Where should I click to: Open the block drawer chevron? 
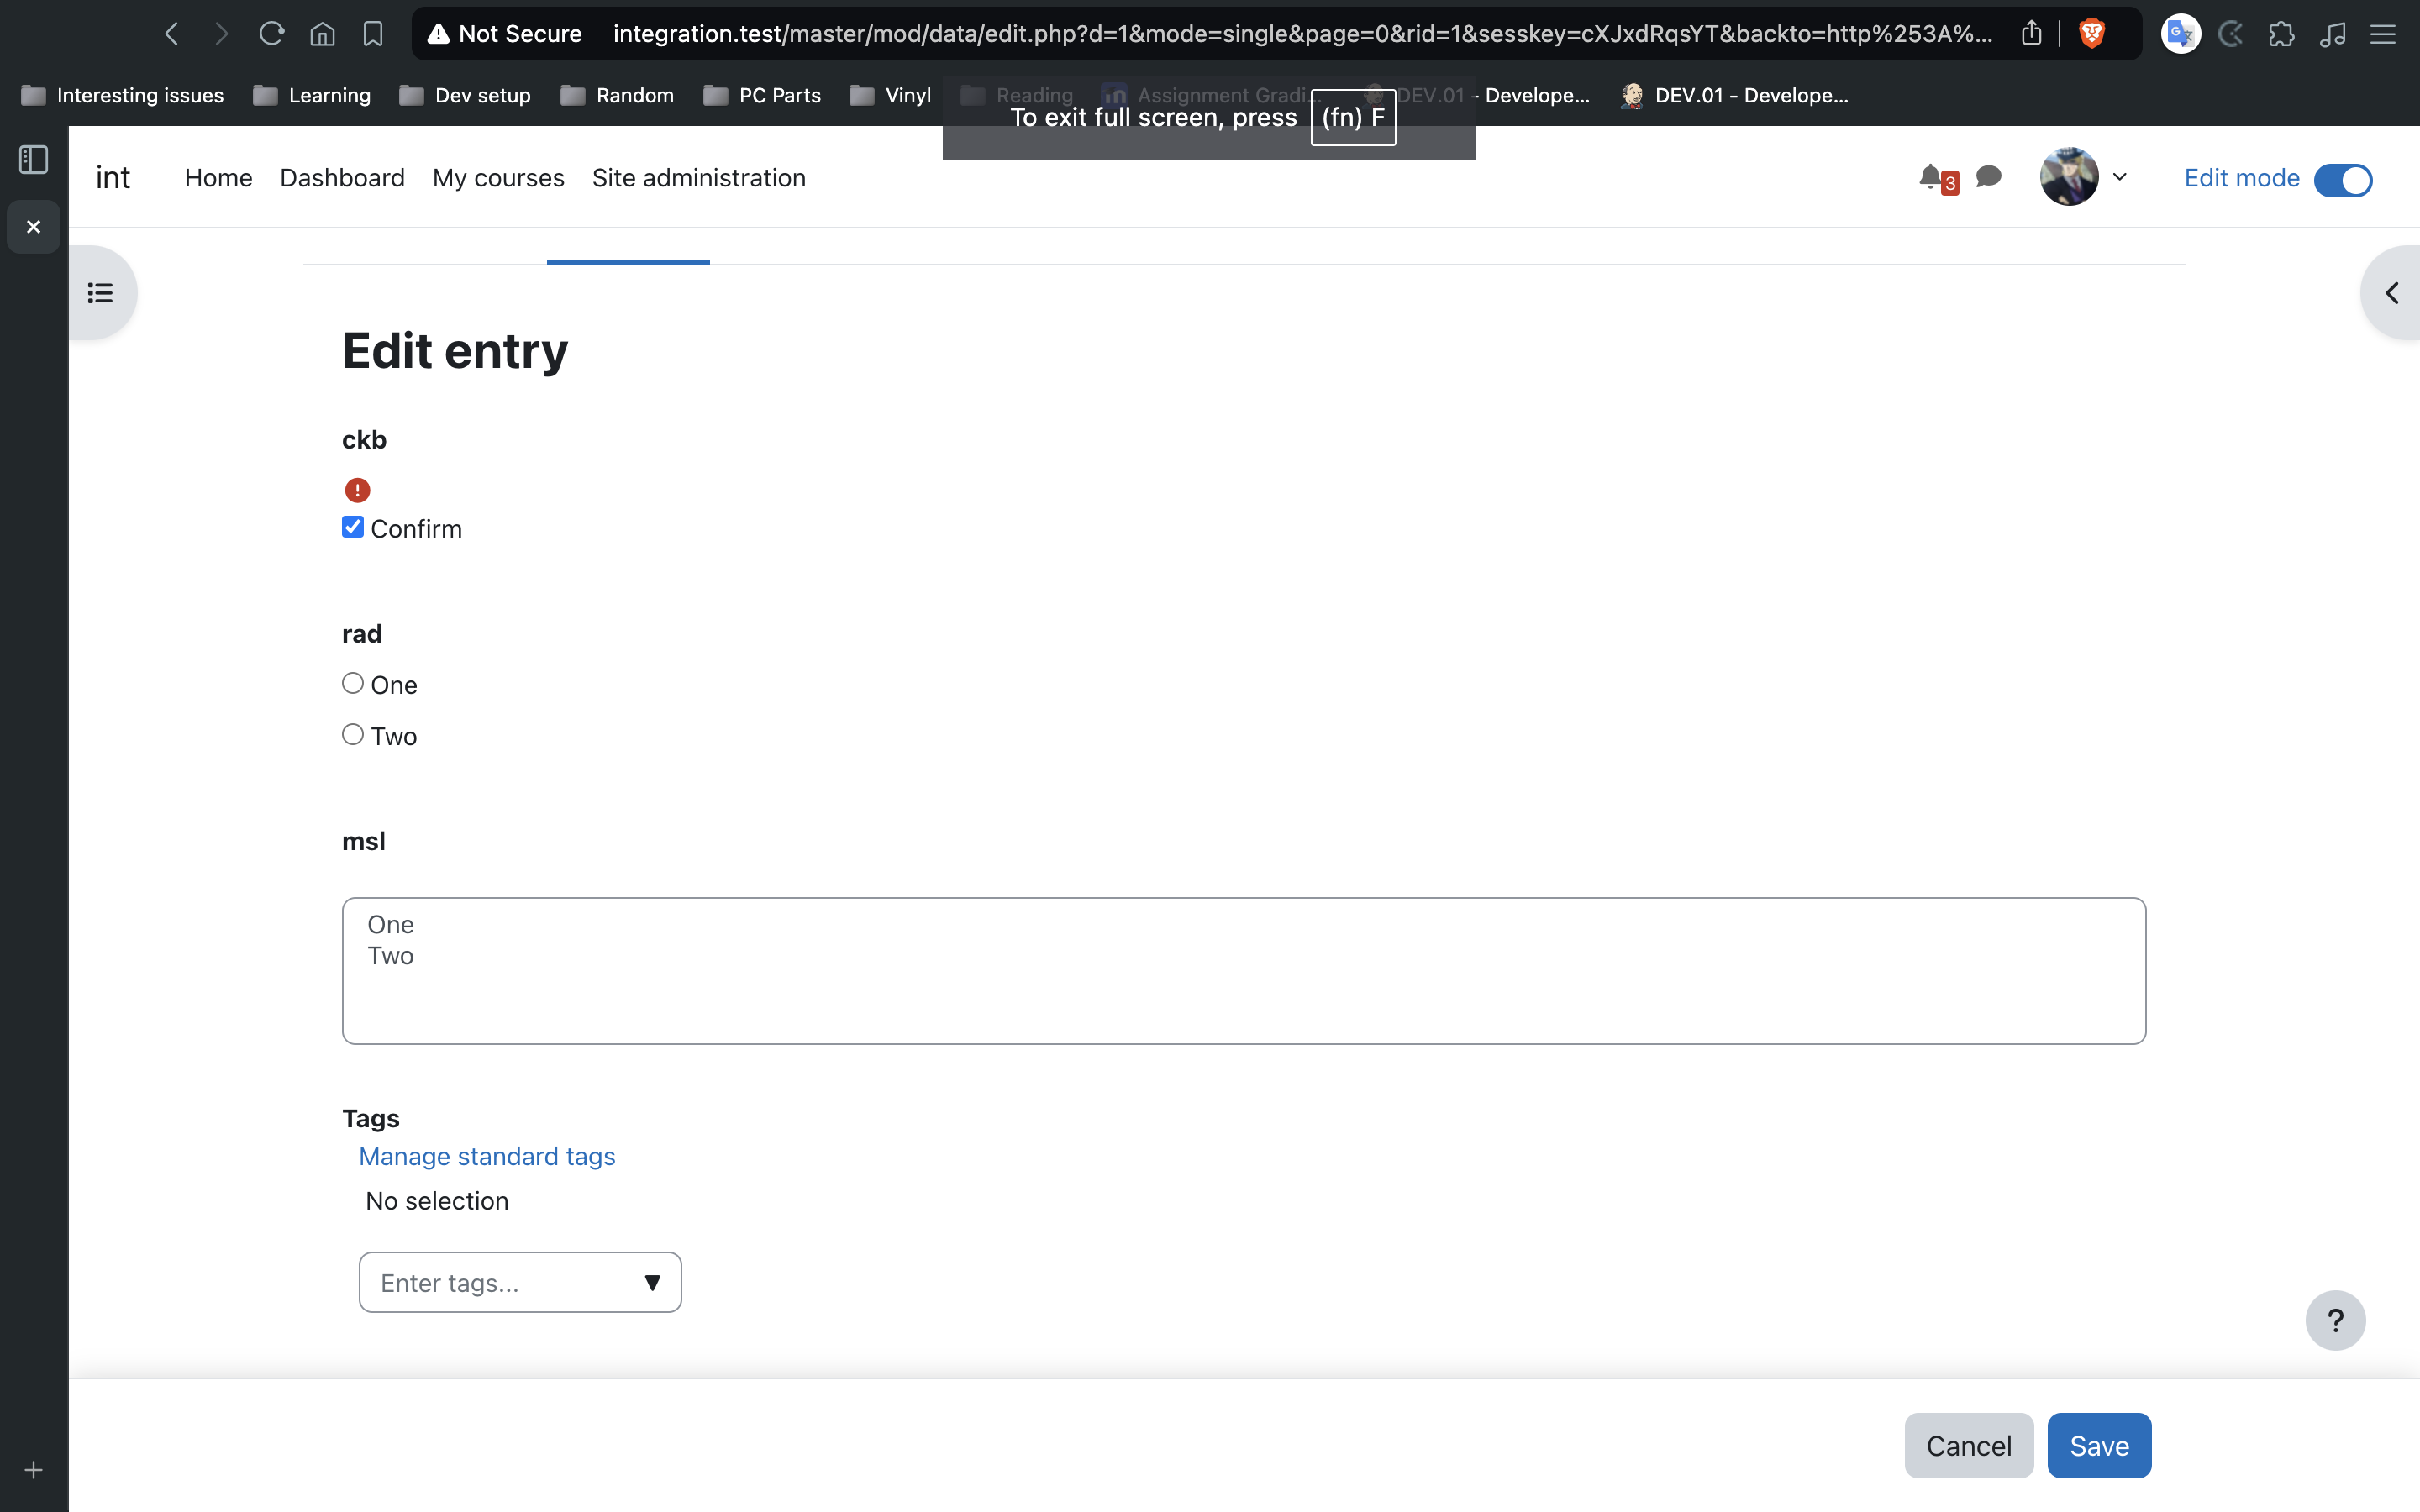tap(2391, 293)
